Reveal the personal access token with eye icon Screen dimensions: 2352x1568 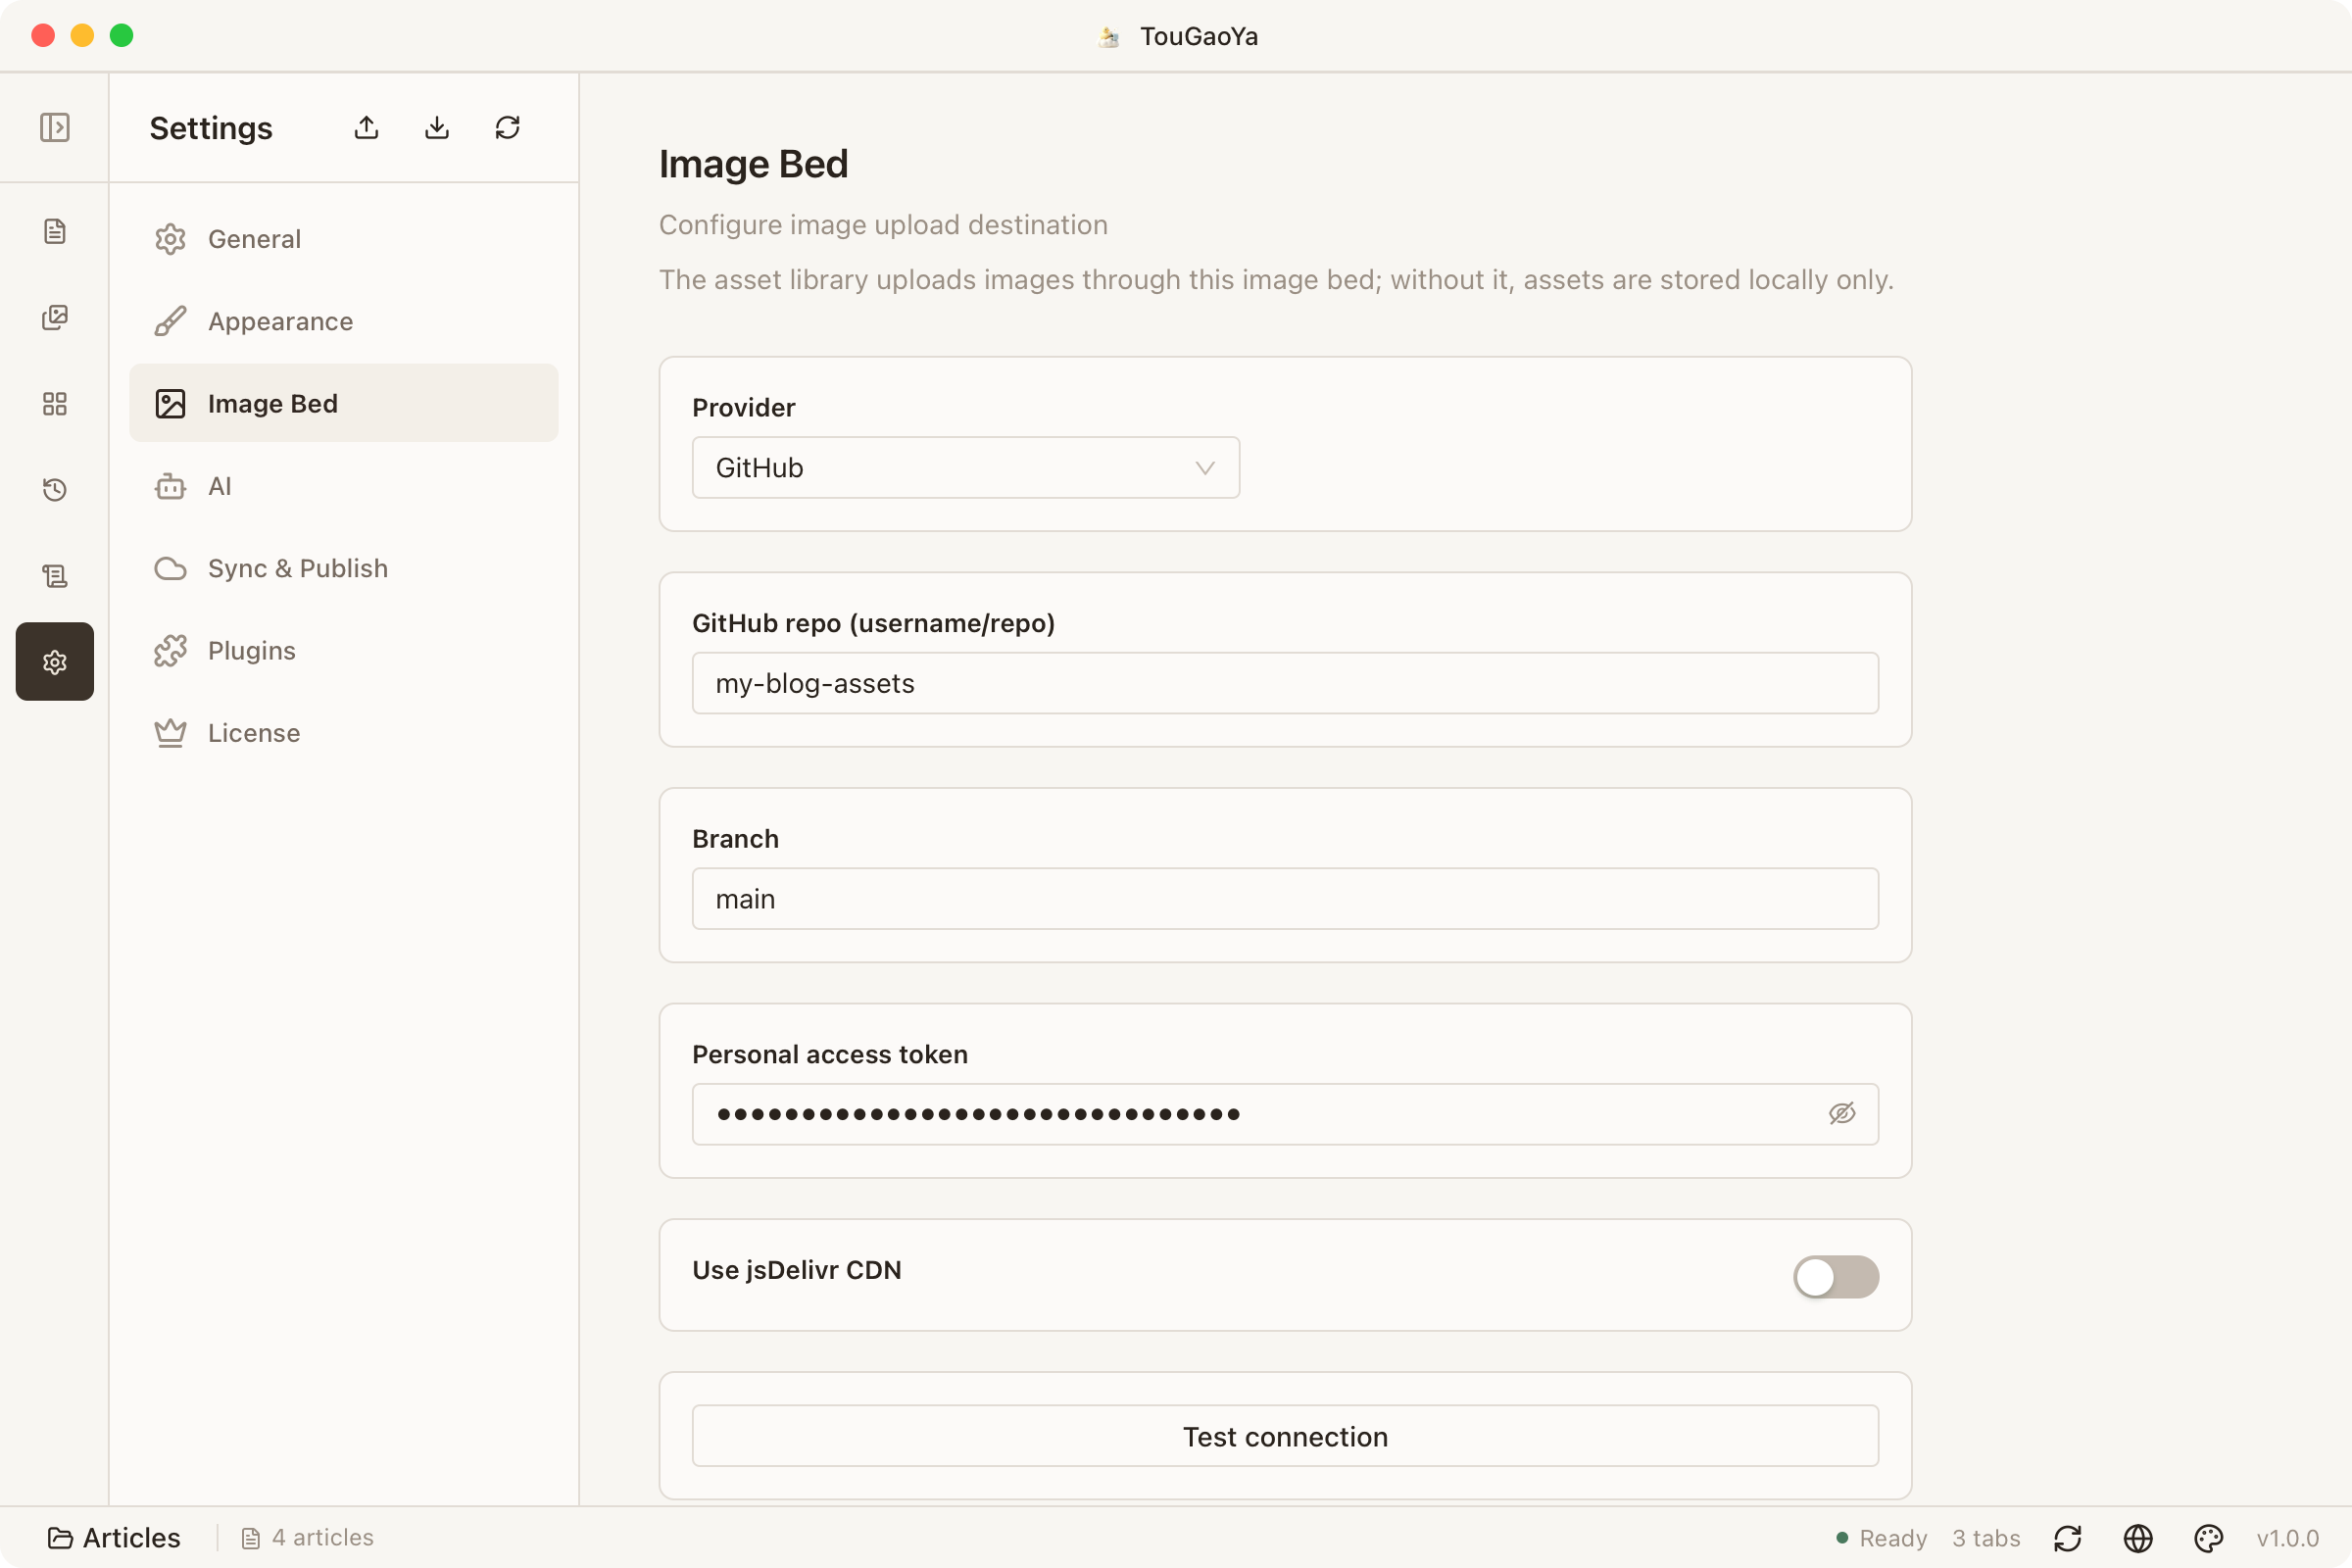click(x=1842, y=1113)
